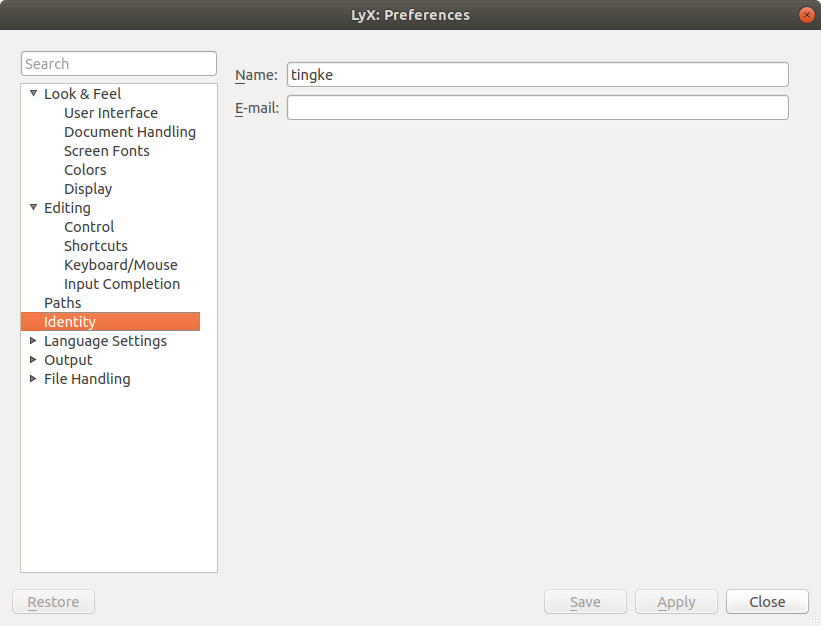Expand the Language Settings section
This screenshot has height=626, width=821.
click(x=33, y=341)
